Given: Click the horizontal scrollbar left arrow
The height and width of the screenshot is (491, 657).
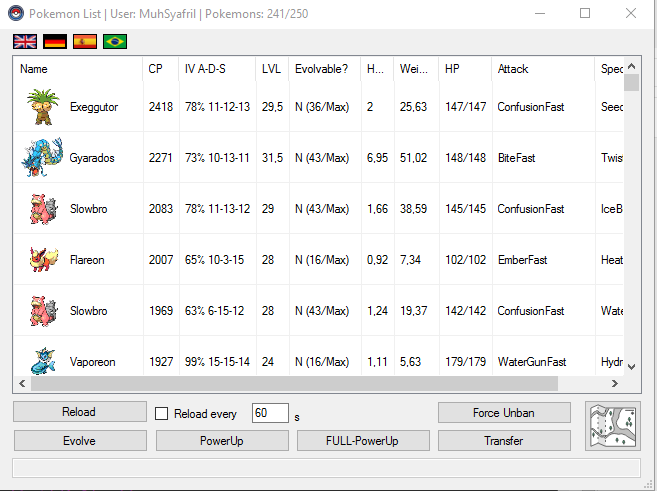Looking at the screenshot, I should pos(22,383).
